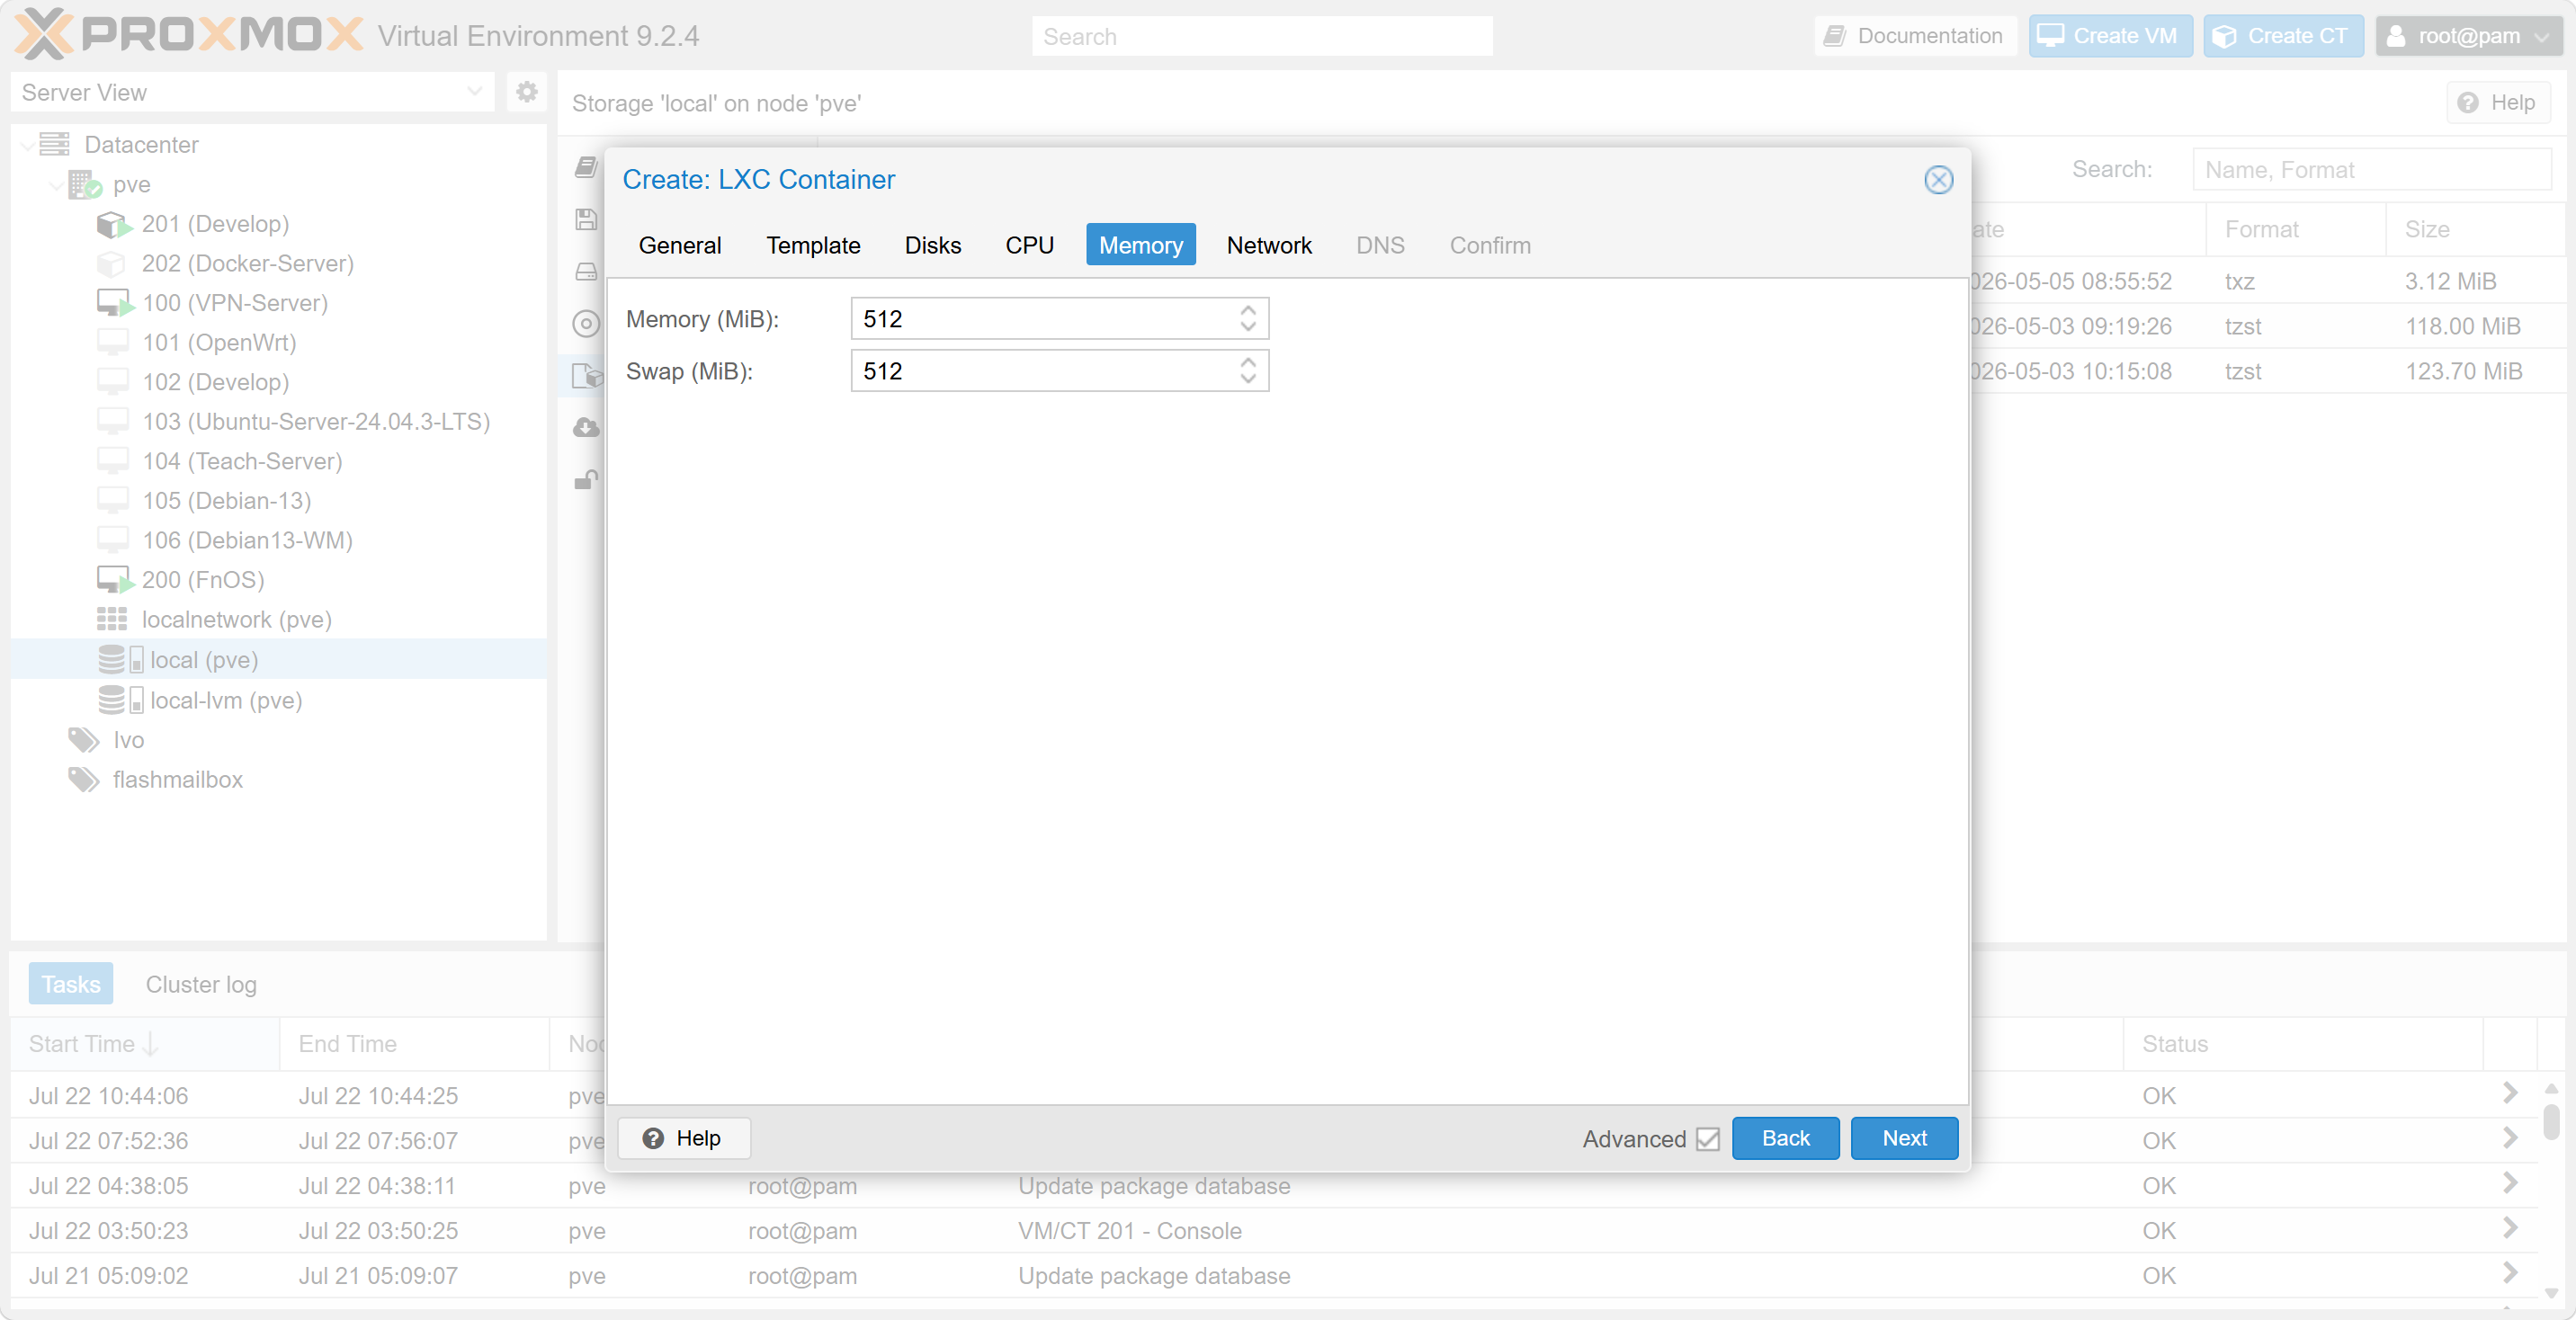Collapse the Datacenter tree node
Viewport: 2576px width, 1320px height.
[x=28, y=145]
